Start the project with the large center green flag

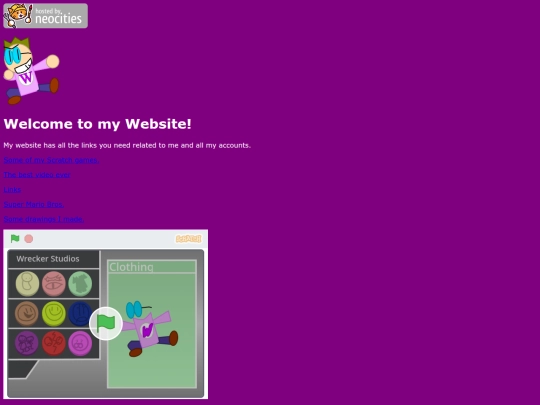pyautogui.click(x=106, y=324)
